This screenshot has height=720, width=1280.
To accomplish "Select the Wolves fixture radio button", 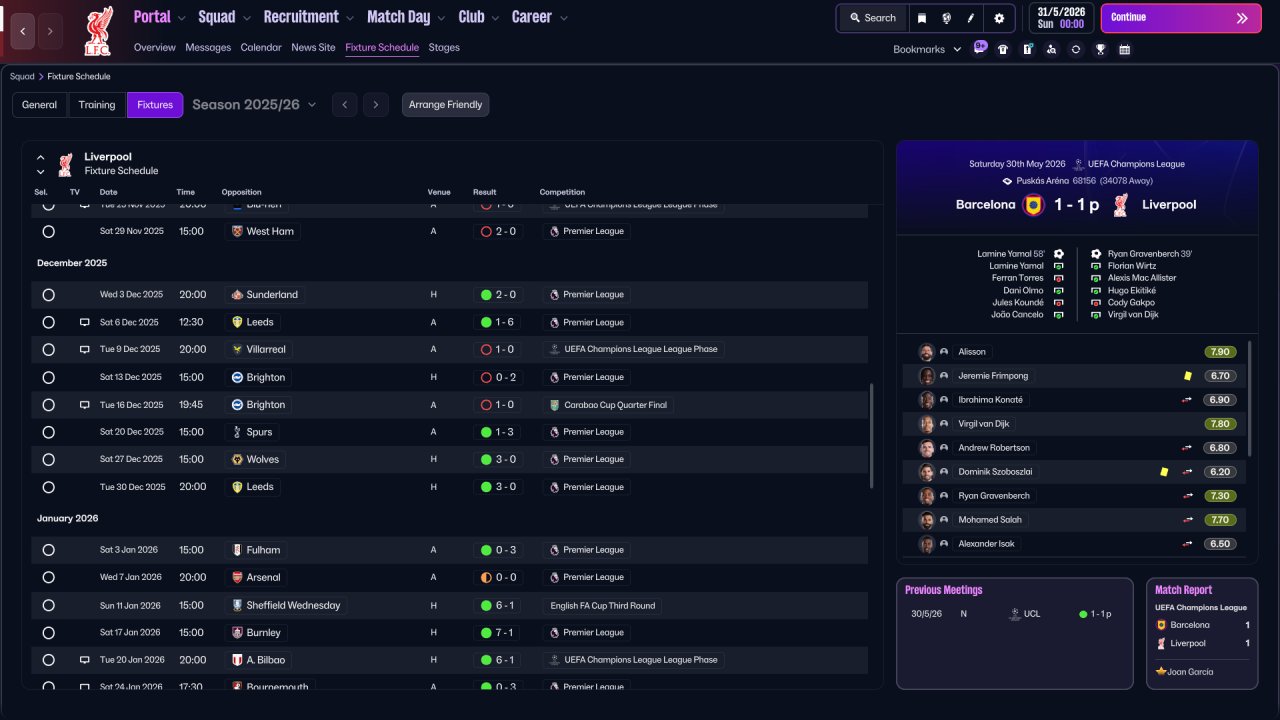I will [x=48, y=460].
